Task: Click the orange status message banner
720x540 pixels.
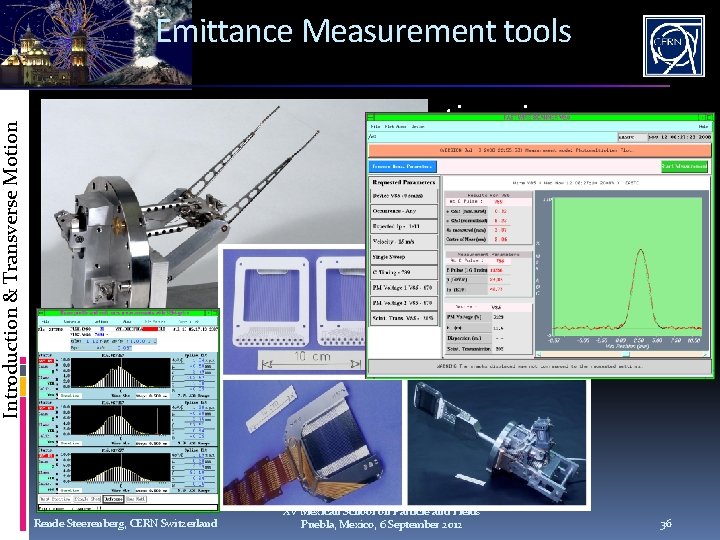Action: [540, 151]
